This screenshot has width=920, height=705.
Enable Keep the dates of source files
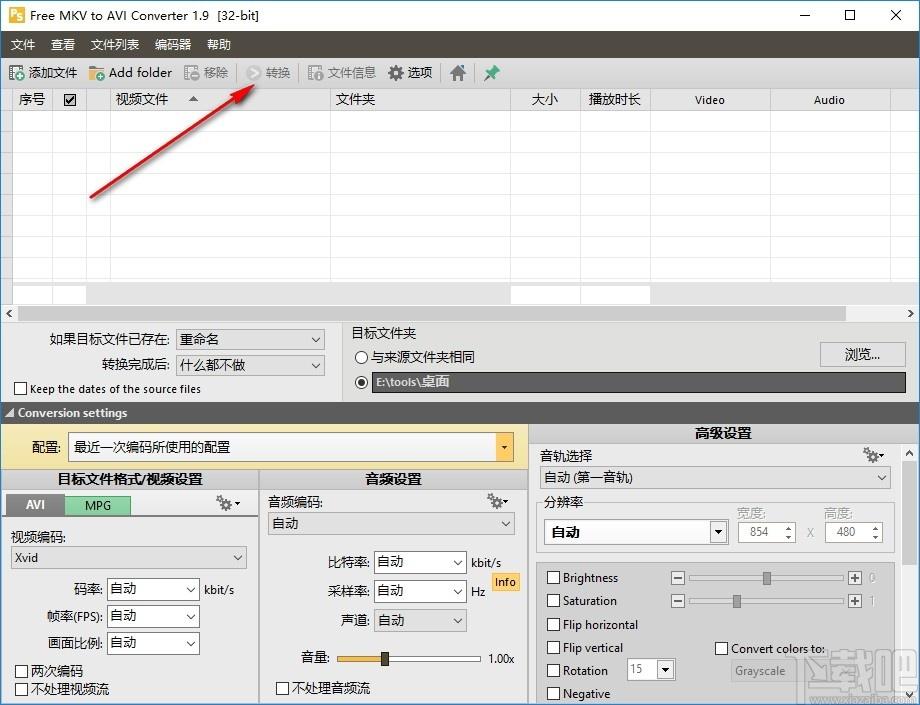tap(21, 389)
